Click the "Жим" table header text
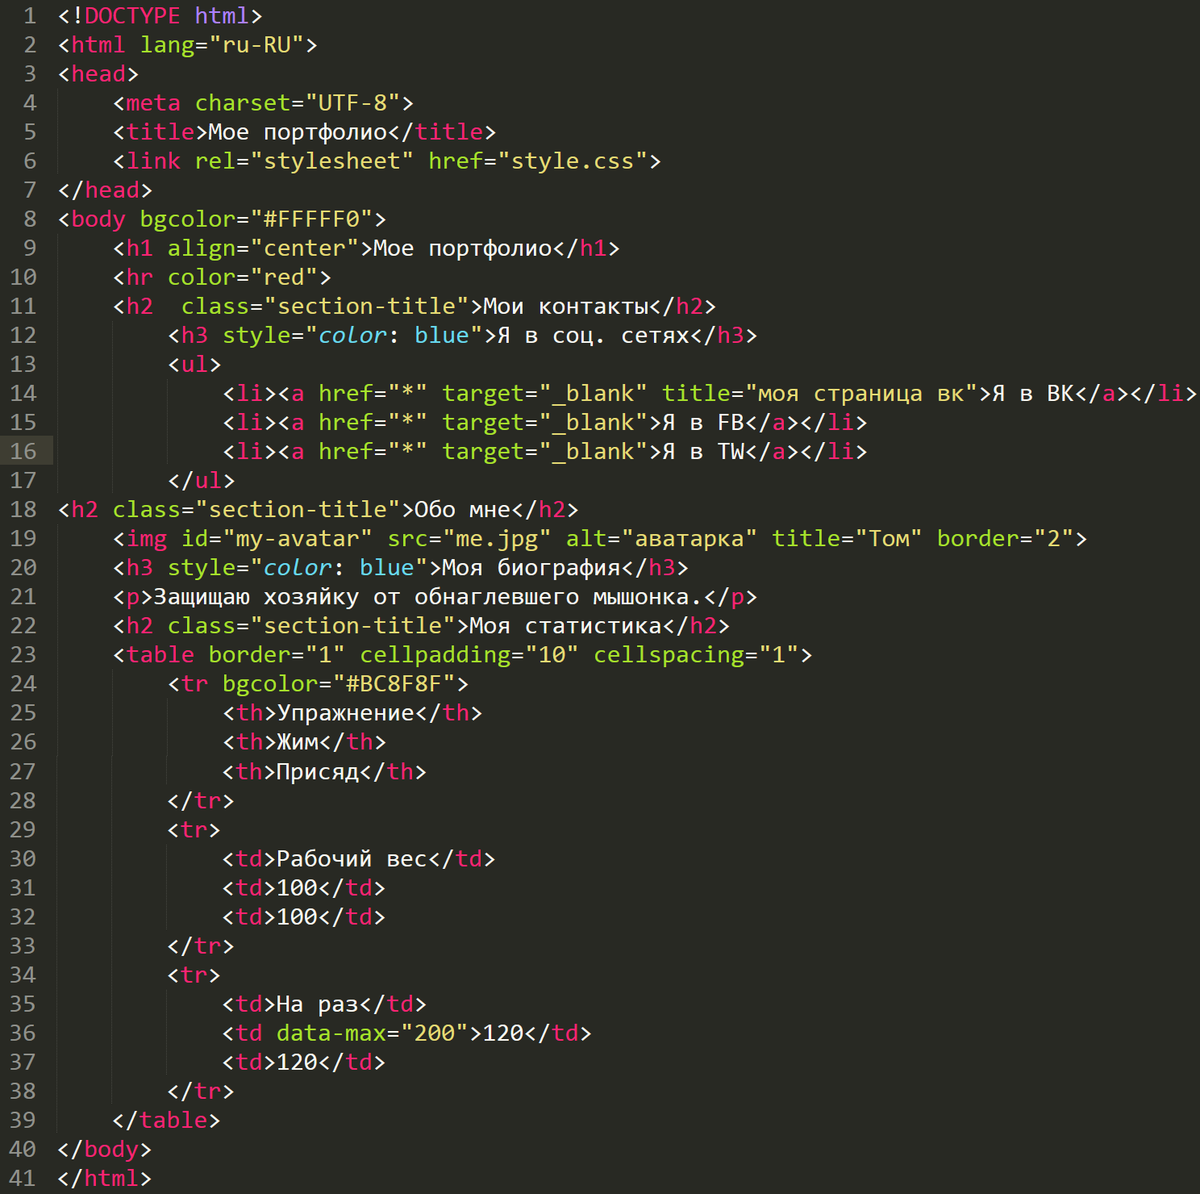This screenshot has width=1200, height=1194. (x=298, y=742)
